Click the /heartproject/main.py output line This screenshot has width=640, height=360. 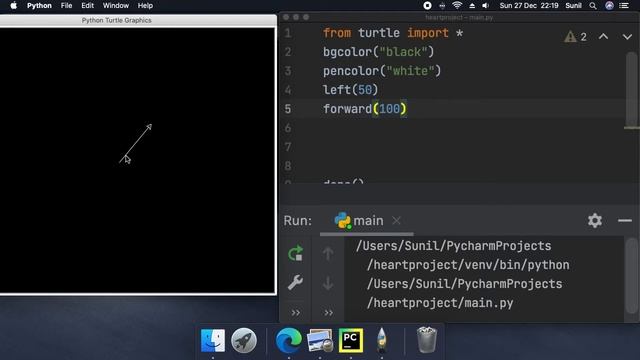coord(440,303)
